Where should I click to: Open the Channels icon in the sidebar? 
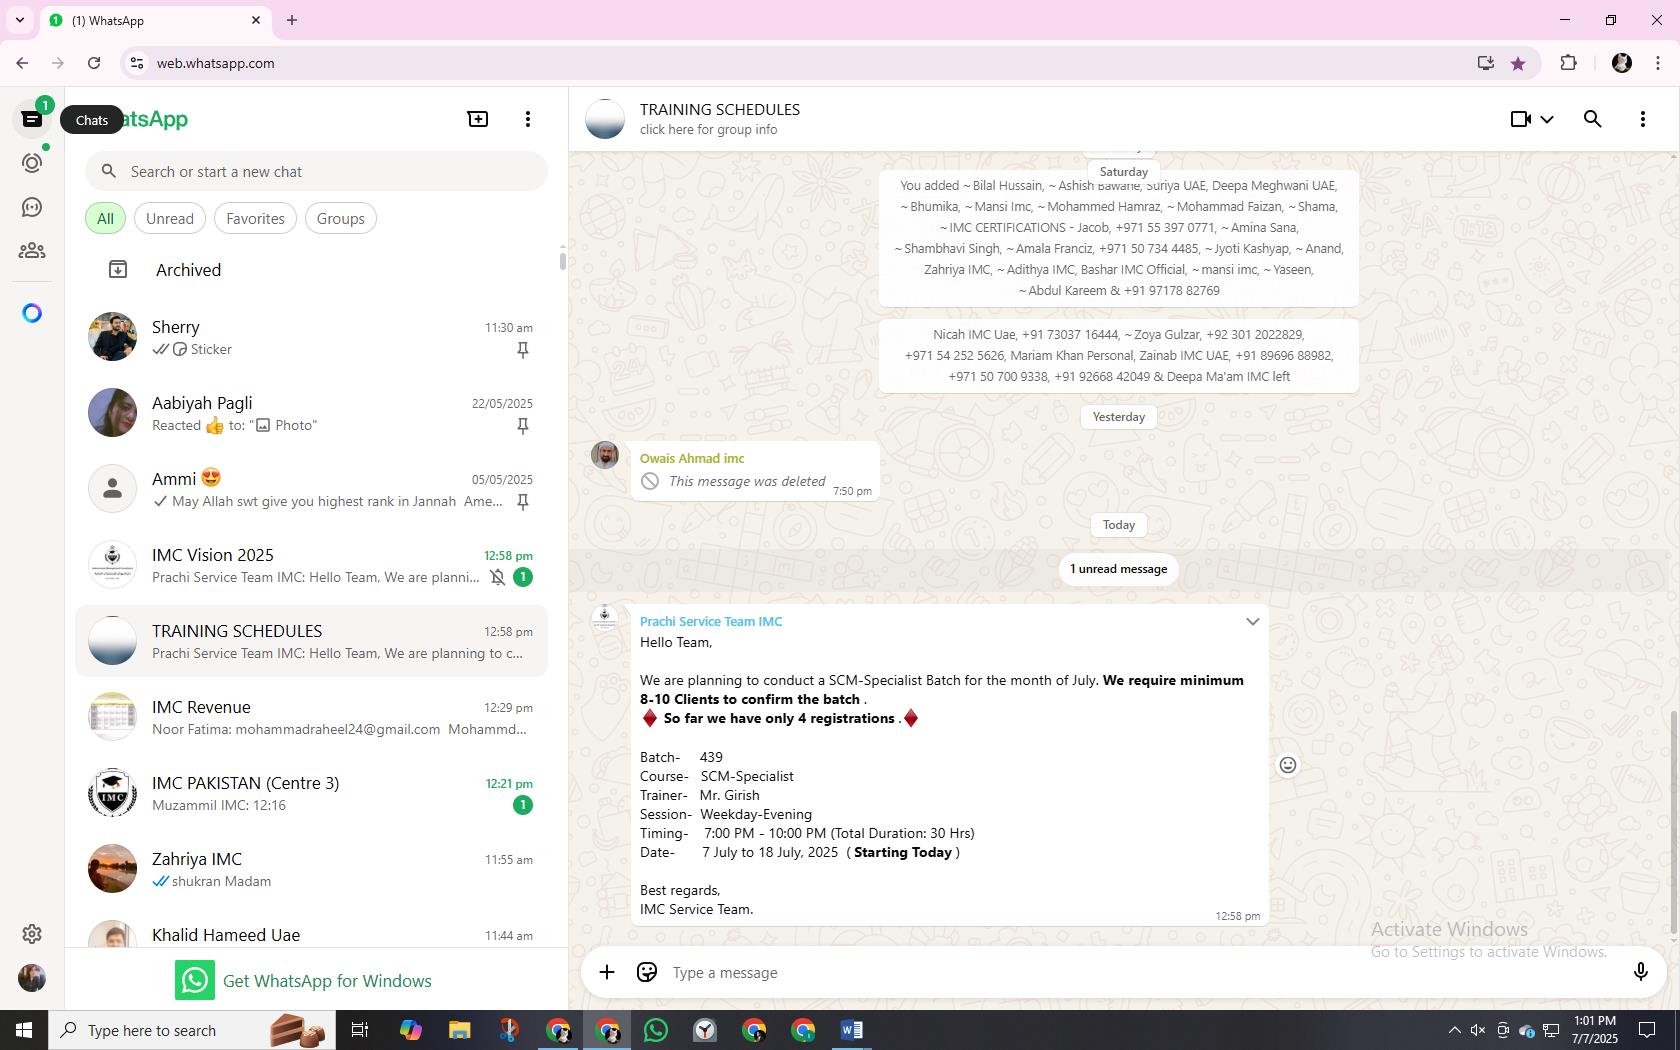pyautogui.click(x=32, y=207)
